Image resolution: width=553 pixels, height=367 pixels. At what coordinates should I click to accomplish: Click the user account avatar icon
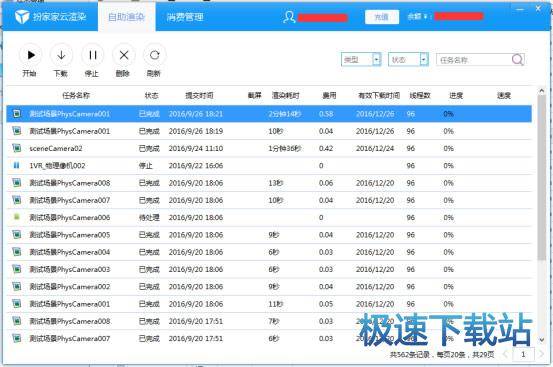click(x=289, y=17)
